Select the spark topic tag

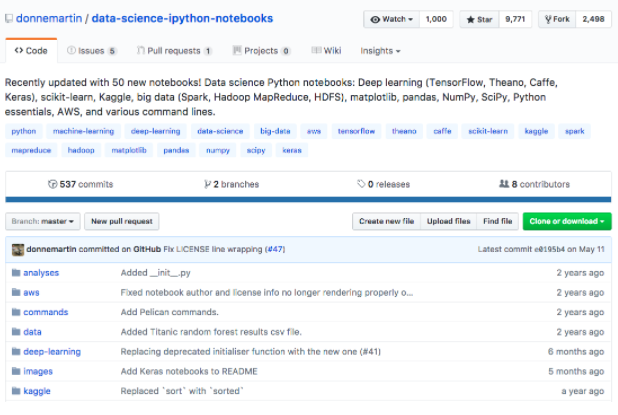click(575, 131)
